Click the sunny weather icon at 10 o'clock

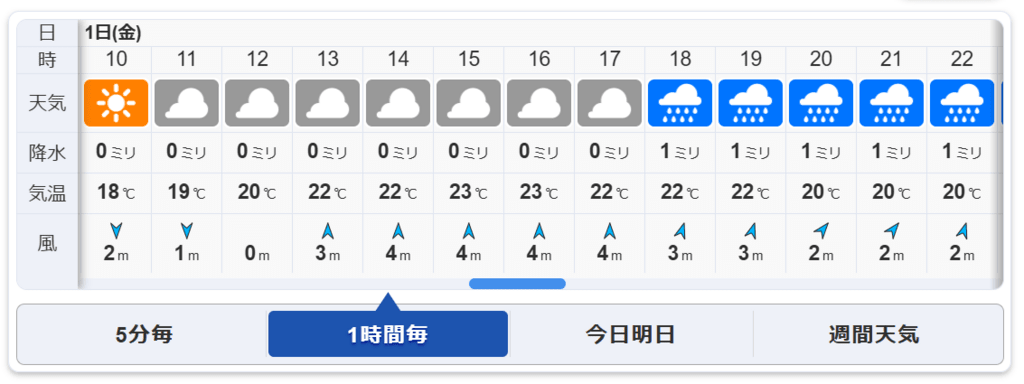pos(116,103)
